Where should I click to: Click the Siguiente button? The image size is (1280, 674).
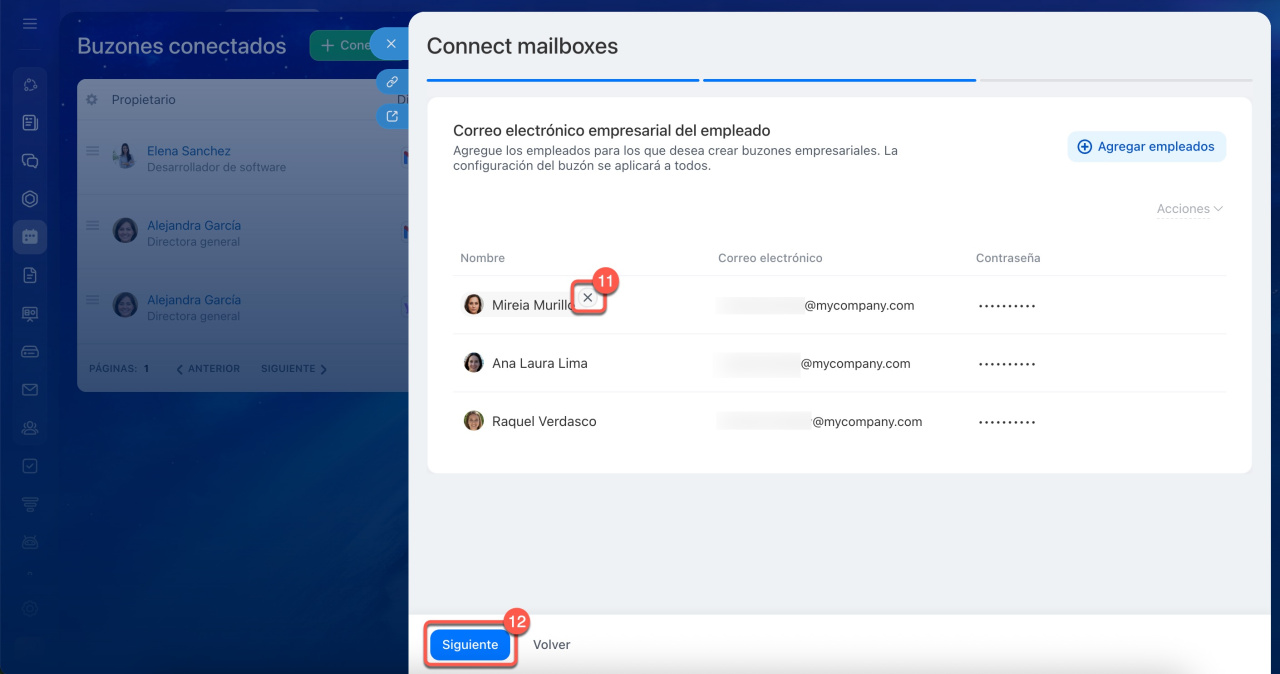470,645
